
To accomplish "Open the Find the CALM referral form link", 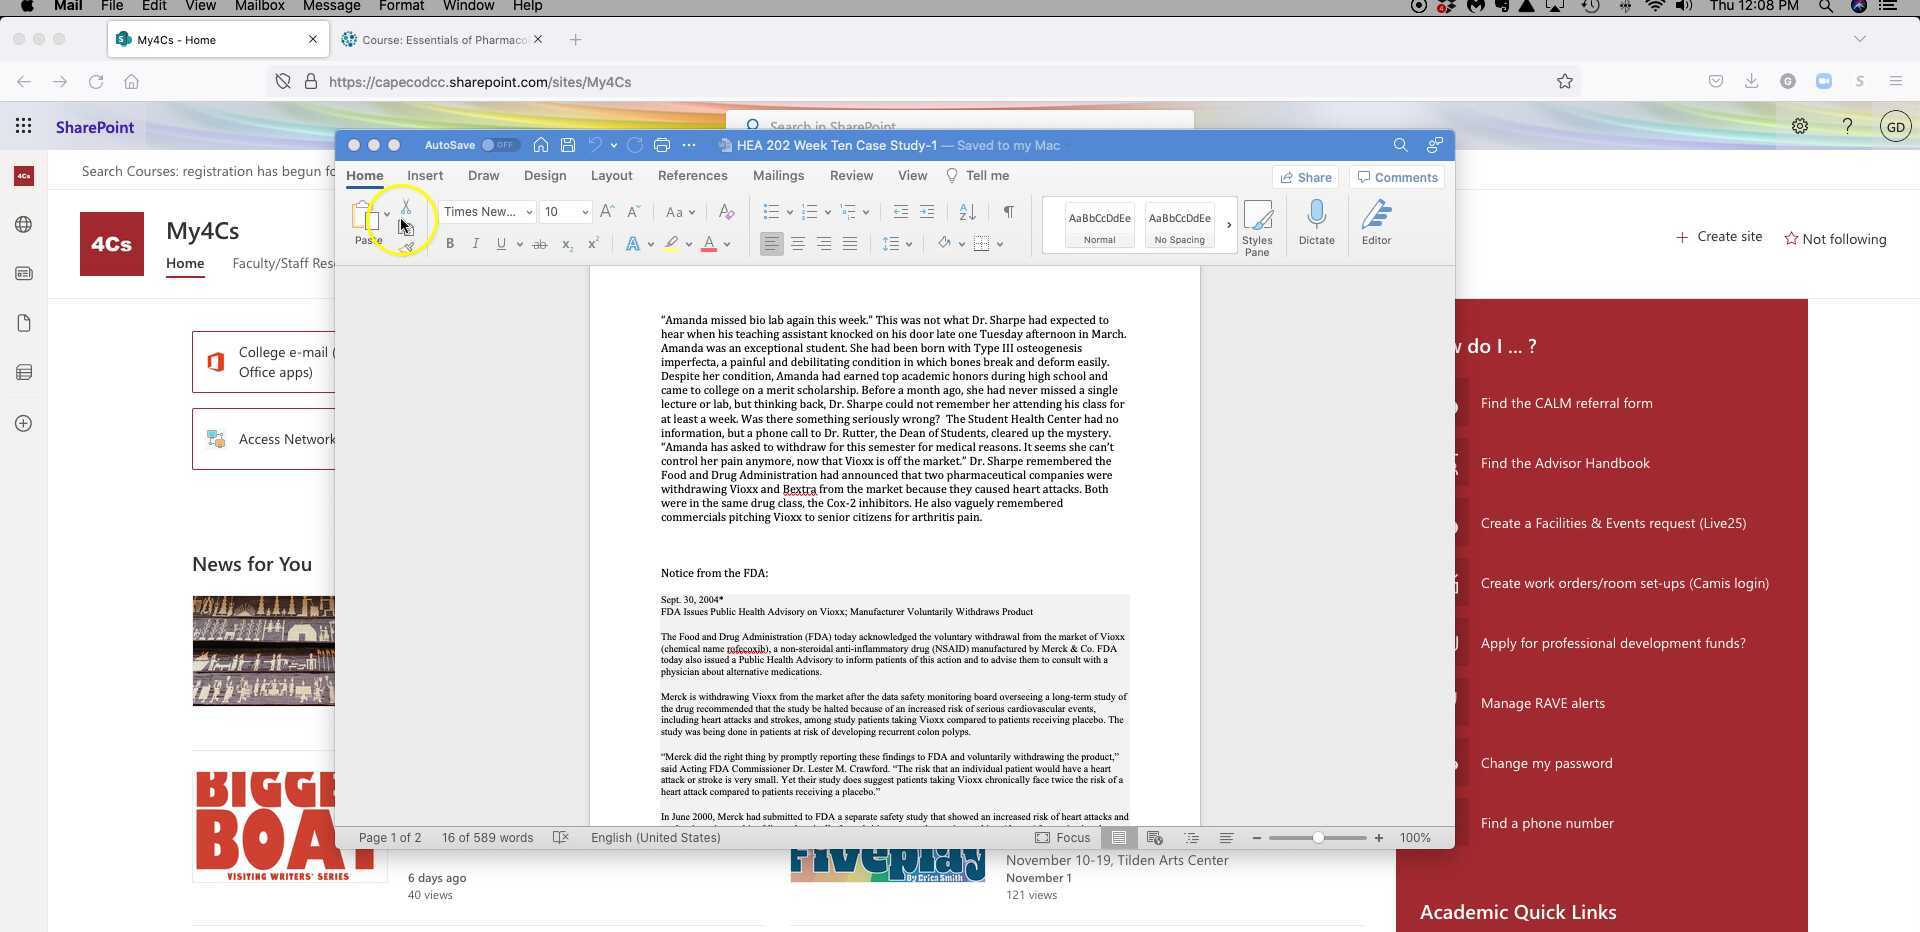I will coord(1566,403).
